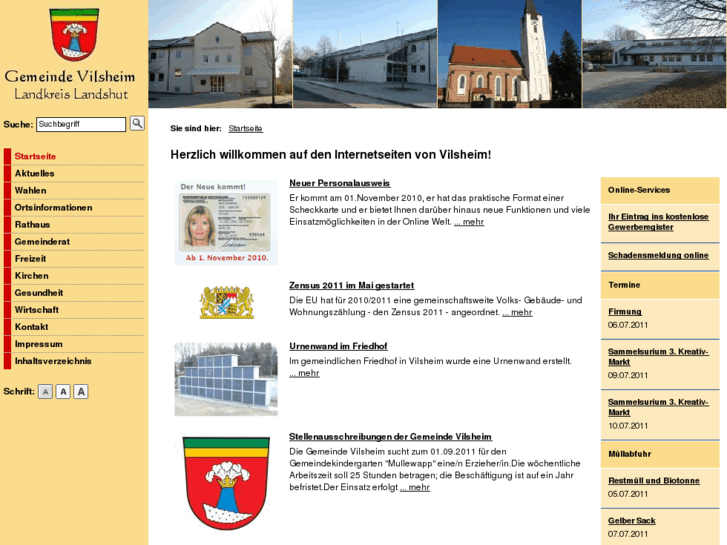727x545 pixels.
Task: Click the search magnifier button
Action: click(x=137, y=123)
